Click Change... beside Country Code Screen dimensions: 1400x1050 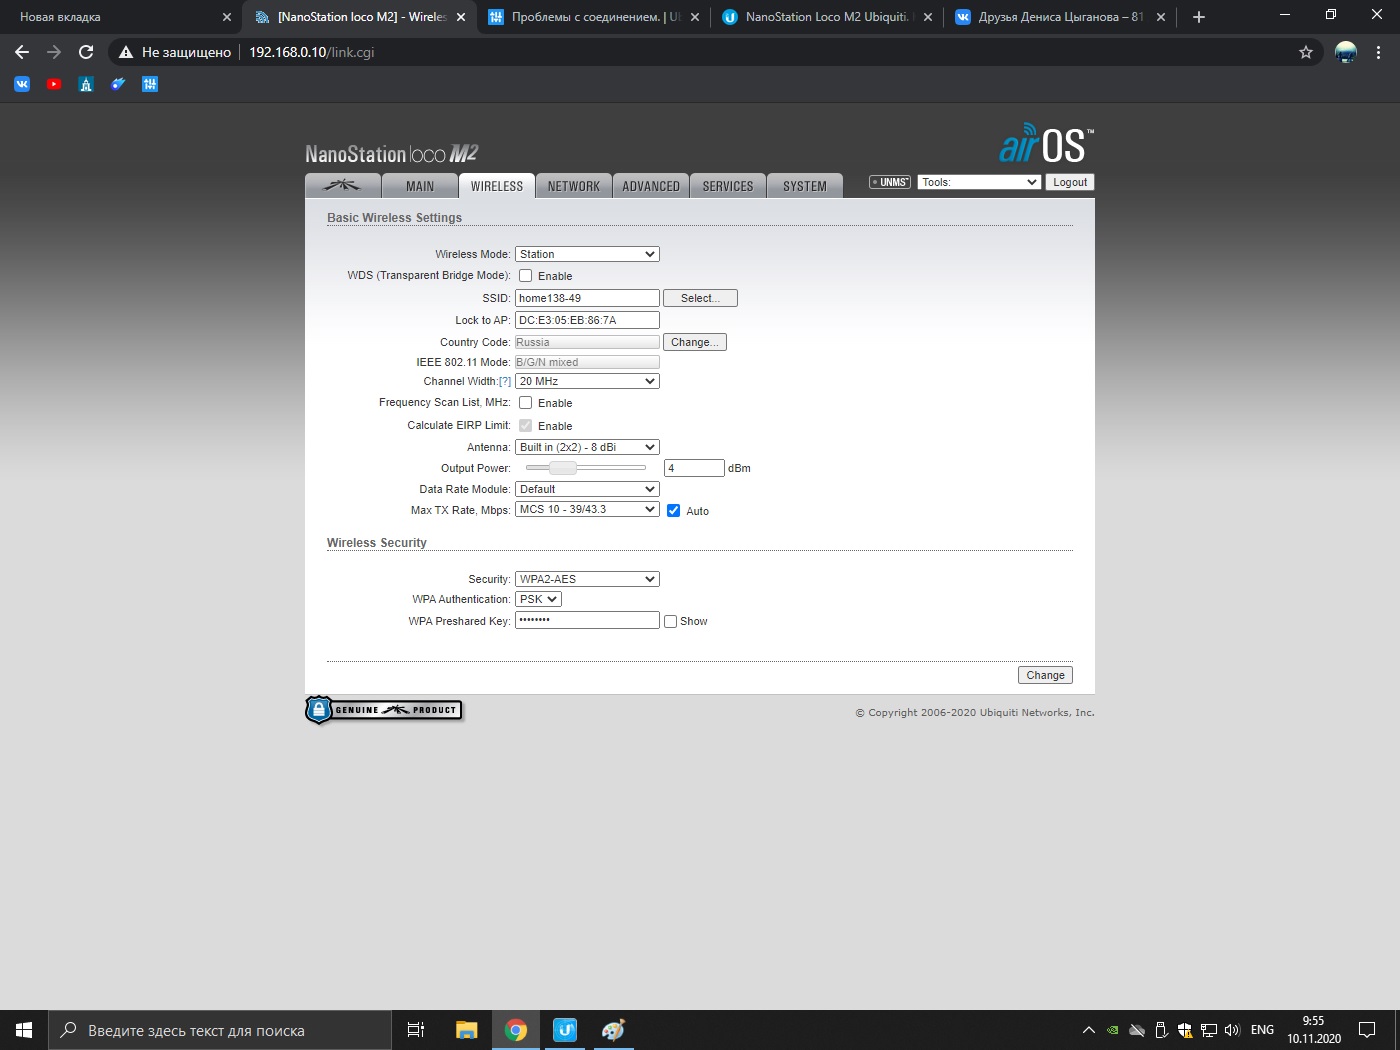695,342
